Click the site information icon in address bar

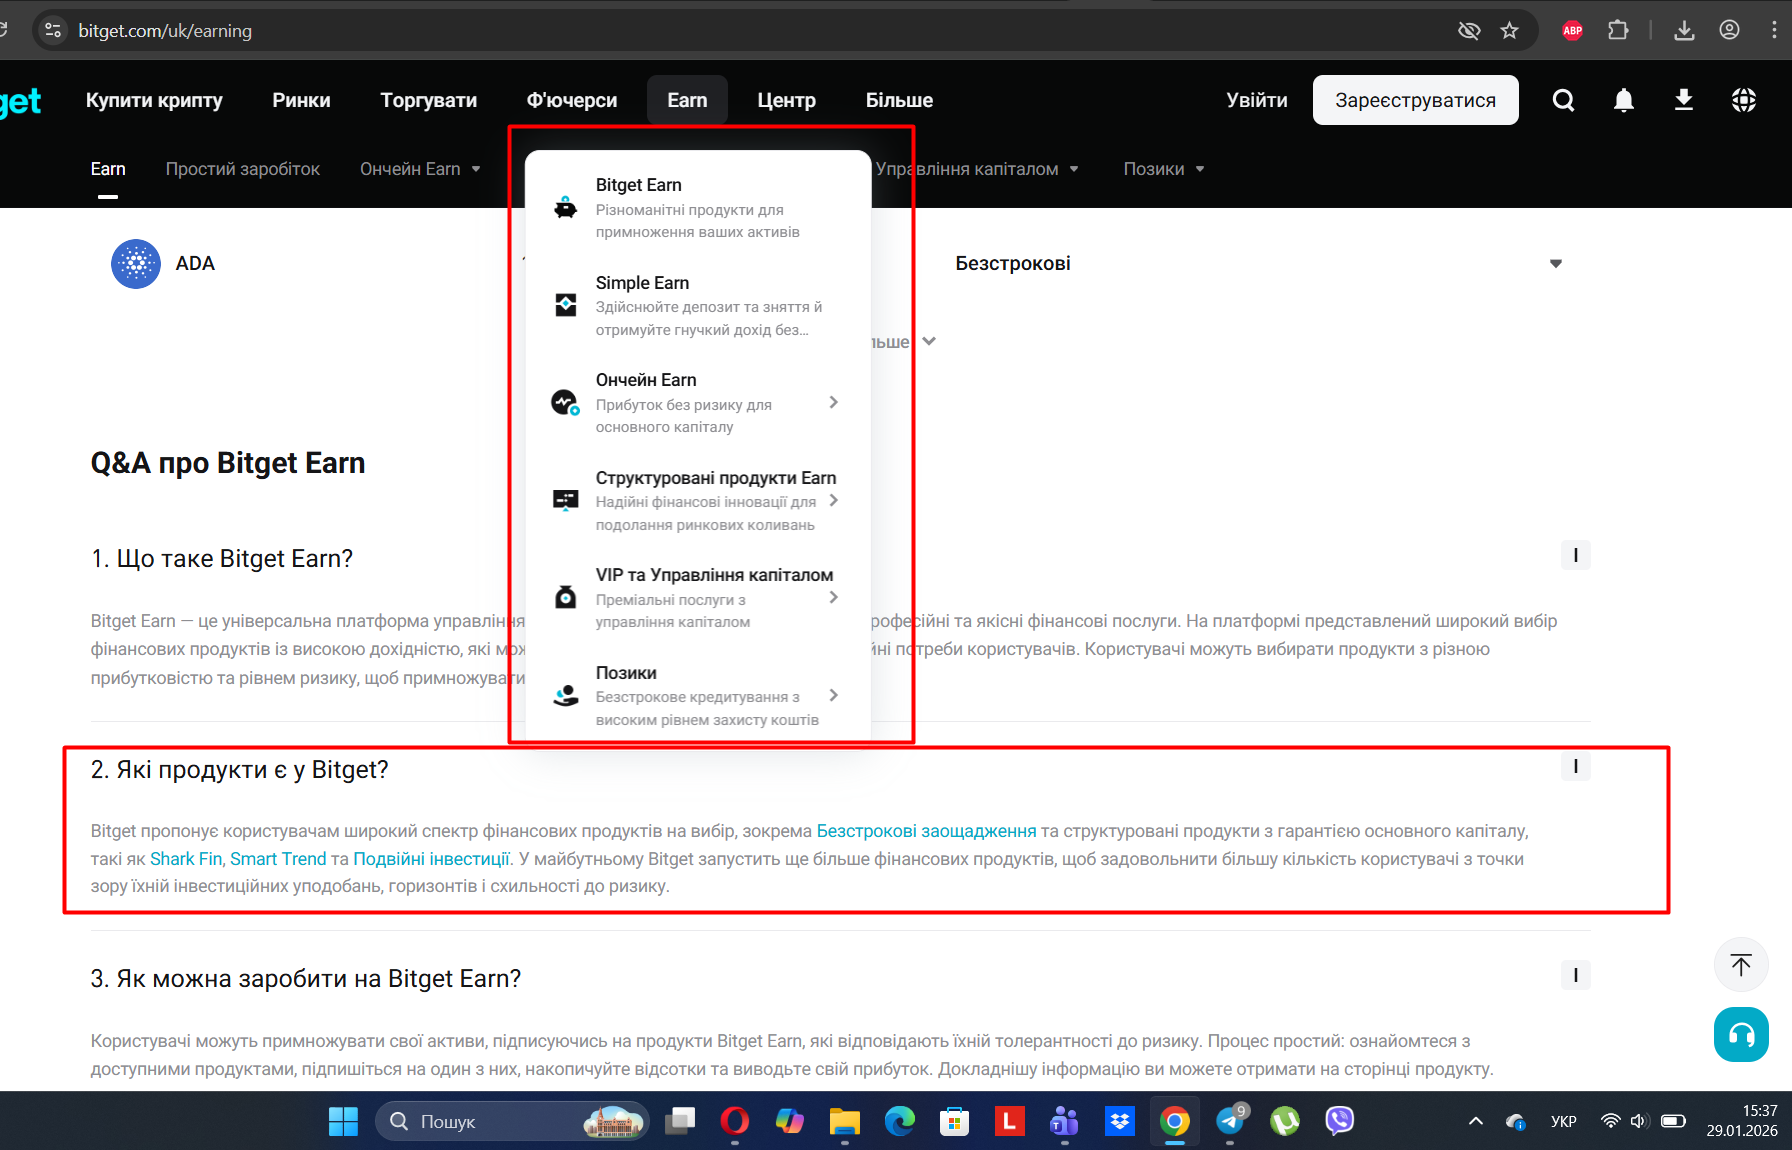pos(54,30)
